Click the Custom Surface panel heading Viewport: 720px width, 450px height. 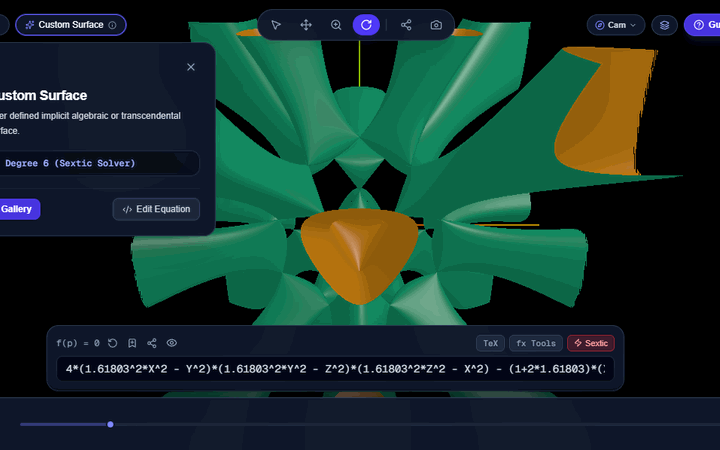[x=42, y=96]
